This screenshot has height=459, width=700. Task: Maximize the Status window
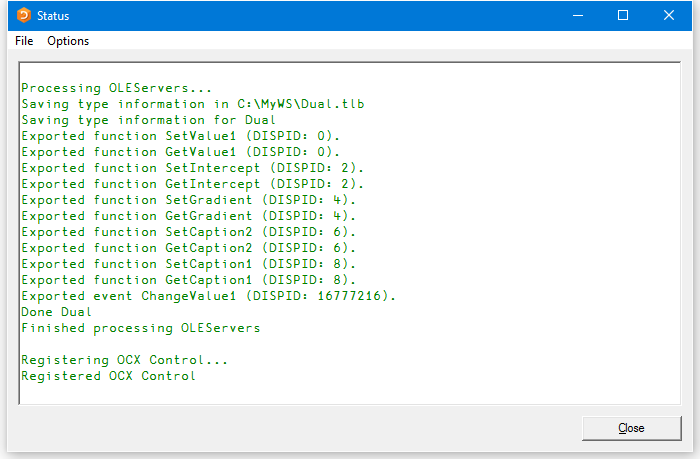[623, 16]
